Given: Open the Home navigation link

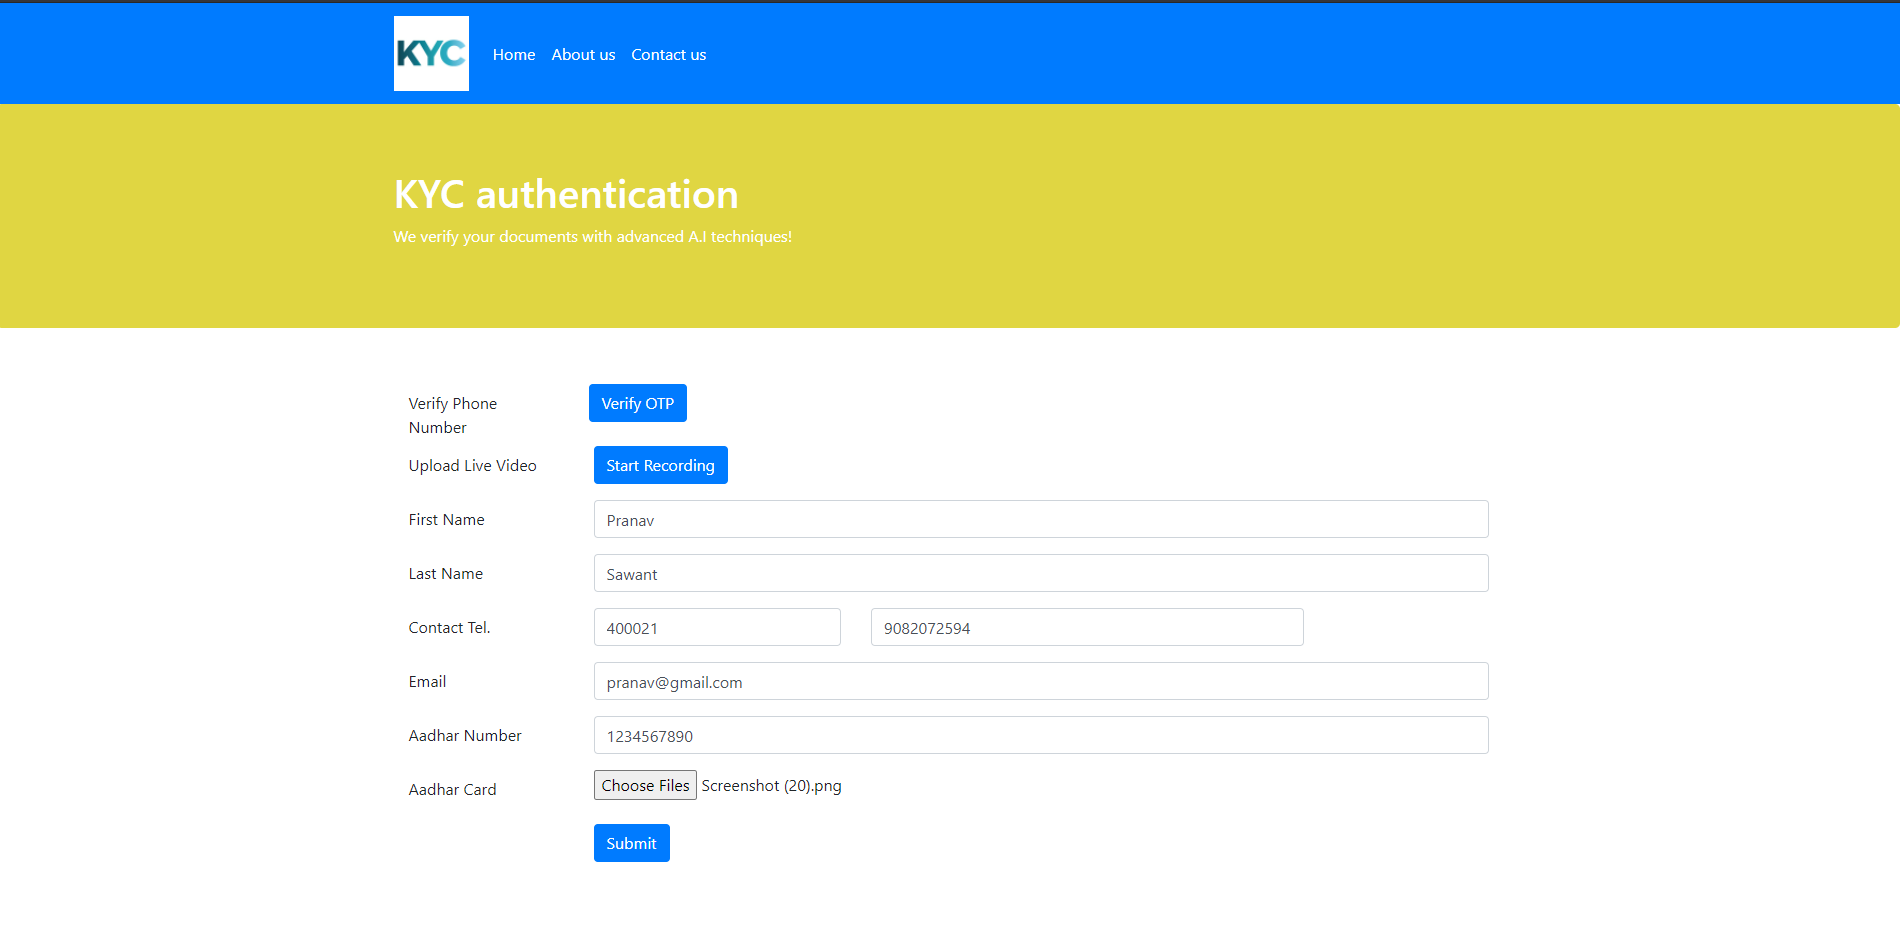Looking at the screenshot, I should point(513,54).
